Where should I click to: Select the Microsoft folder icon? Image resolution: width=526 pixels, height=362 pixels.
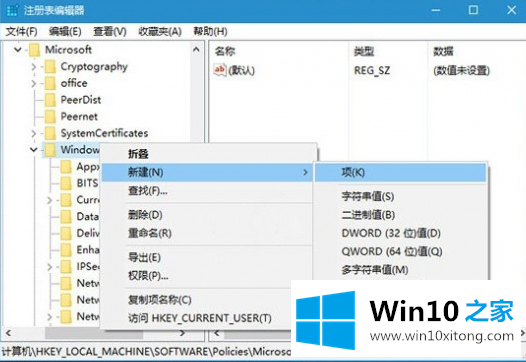[34, 50]
